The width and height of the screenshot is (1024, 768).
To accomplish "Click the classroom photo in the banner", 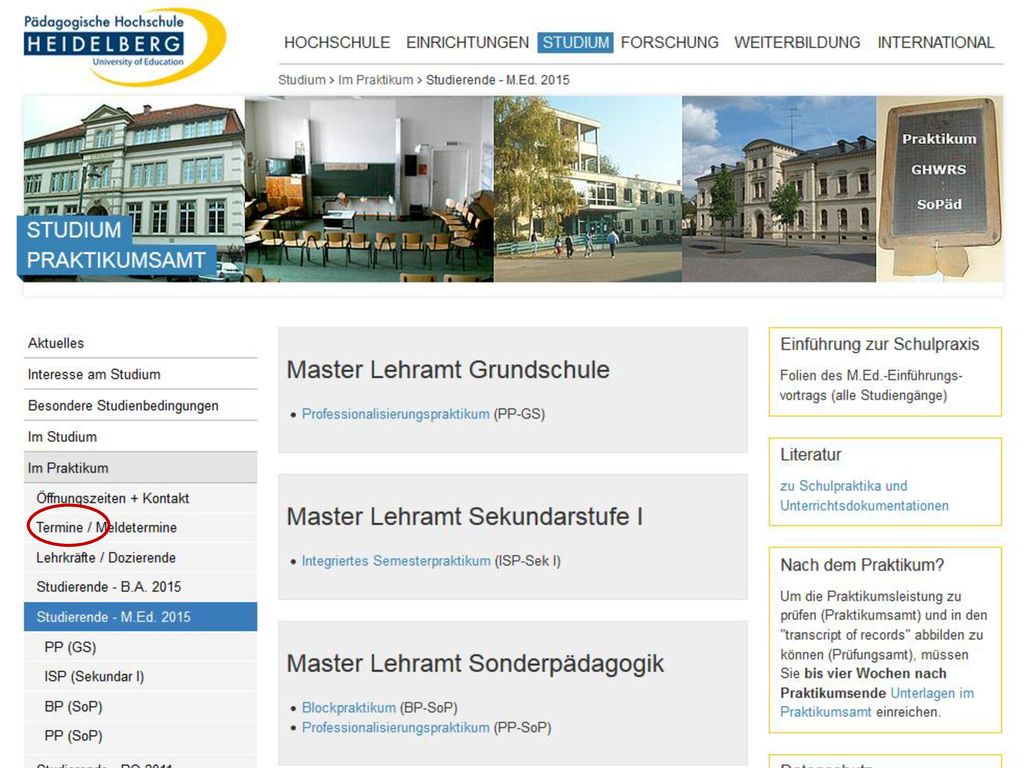I will click(x=370, y=189).
